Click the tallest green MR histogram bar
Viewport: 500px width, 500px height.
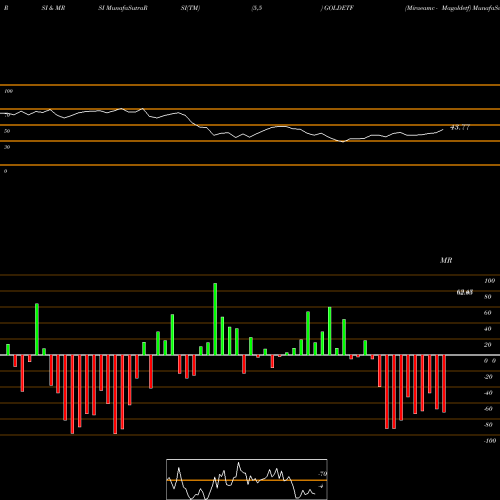(215, 319)
